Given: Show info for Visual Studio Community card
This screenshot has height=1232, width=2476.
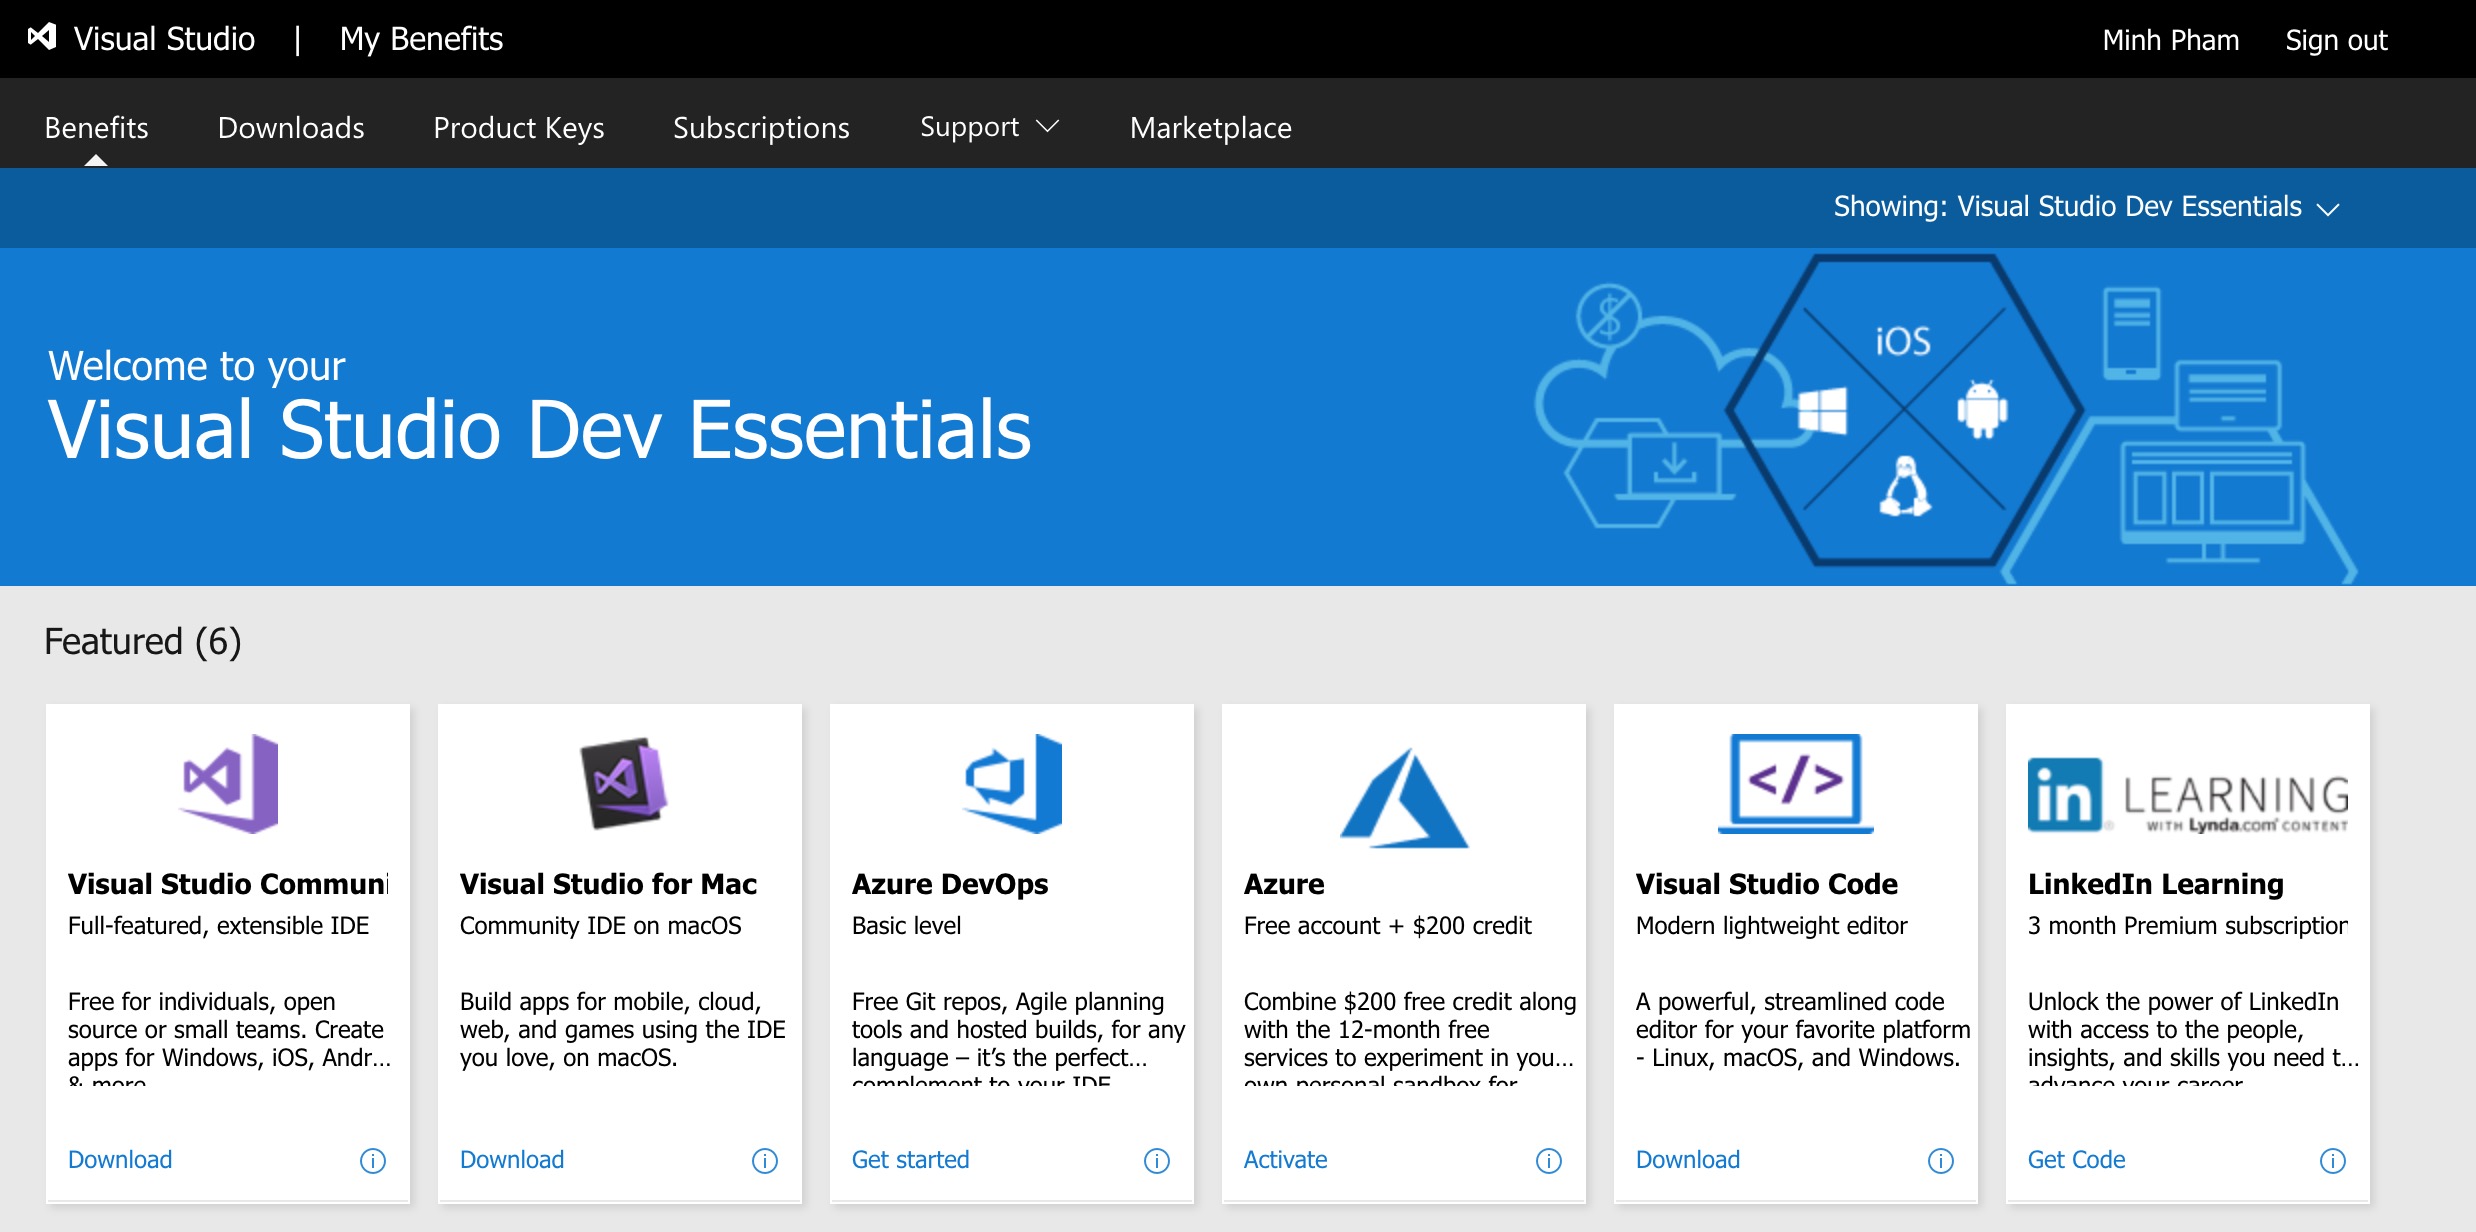Looking at the screenshot, I should pyautogui.click(x=372, y=1160).
